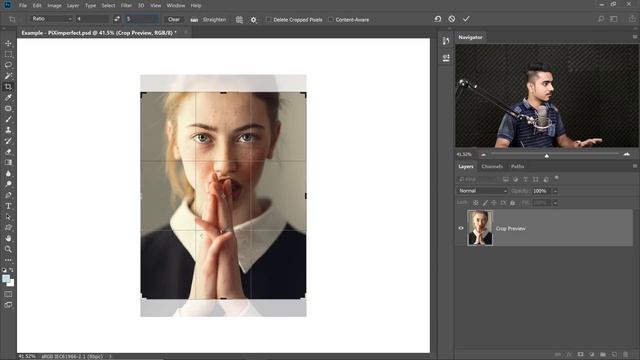The image size is (640, 360).
Task: Toggle the smart object layer filter
Action: point(546,180)
